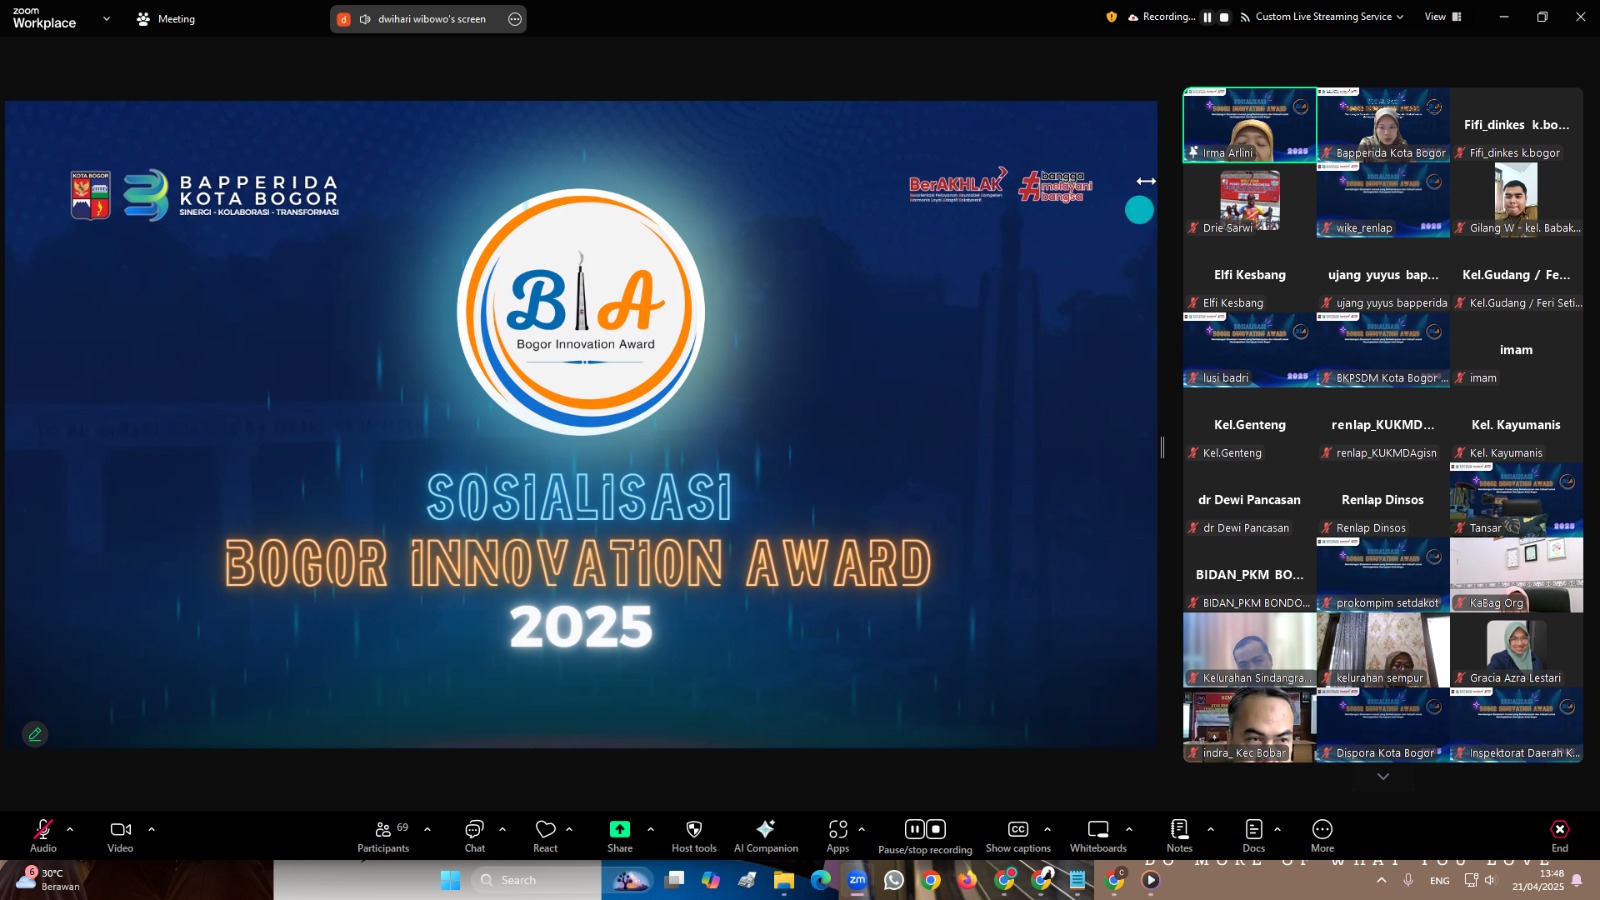Expand Whiteboards options chevron
1600x900 pixels.
point(1129,829)
